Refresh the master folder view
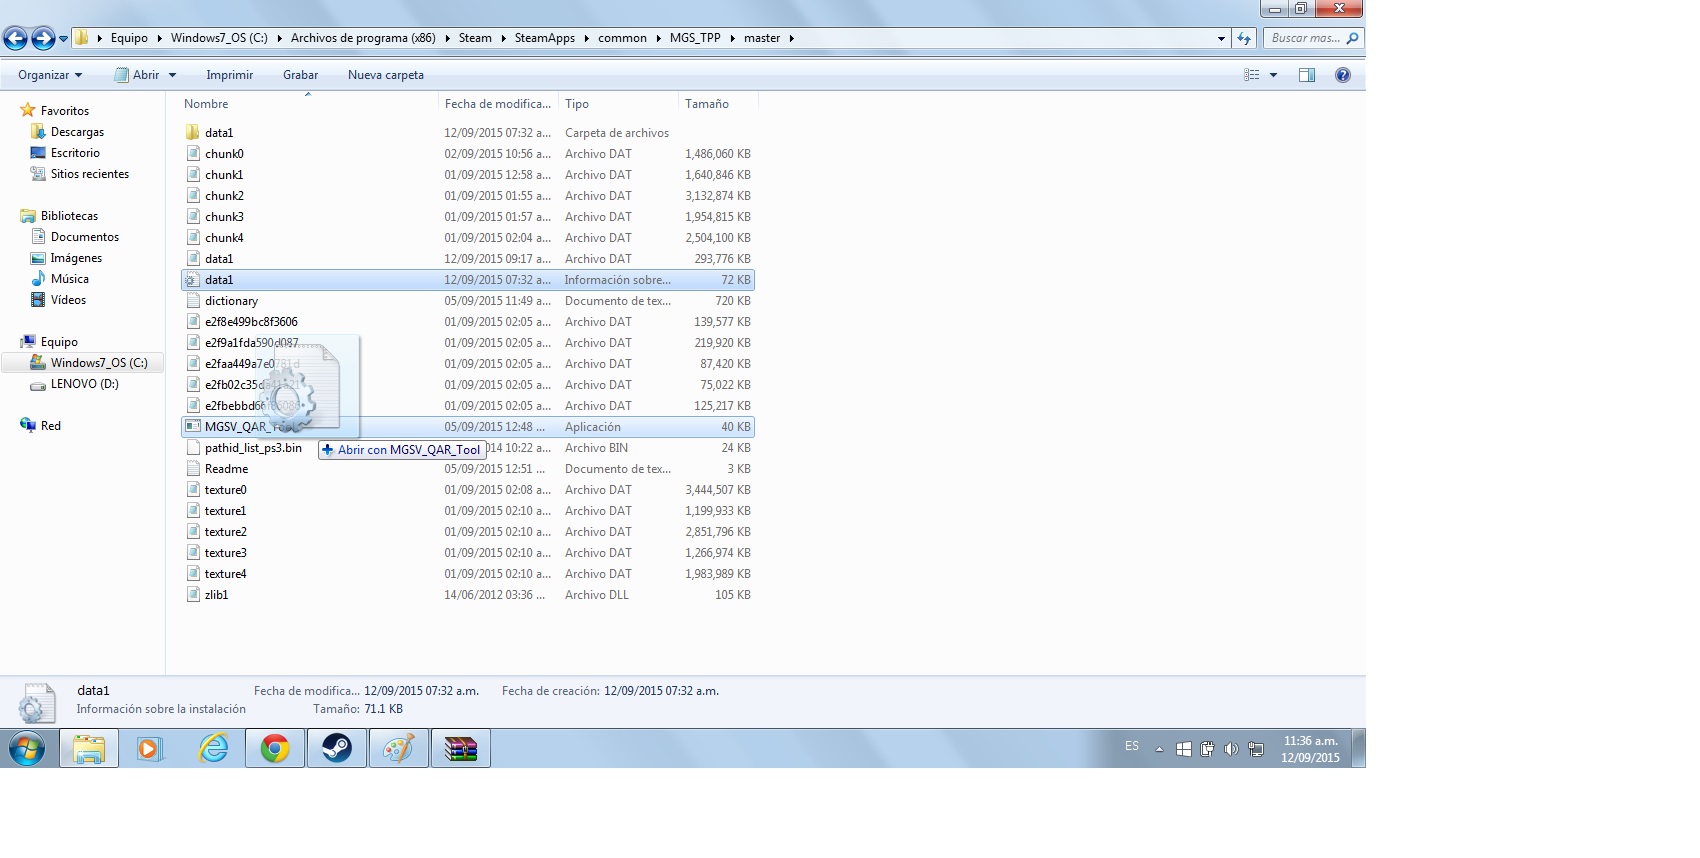The height and width of the screenshot is (858, 1700). tap(1244, 38)
